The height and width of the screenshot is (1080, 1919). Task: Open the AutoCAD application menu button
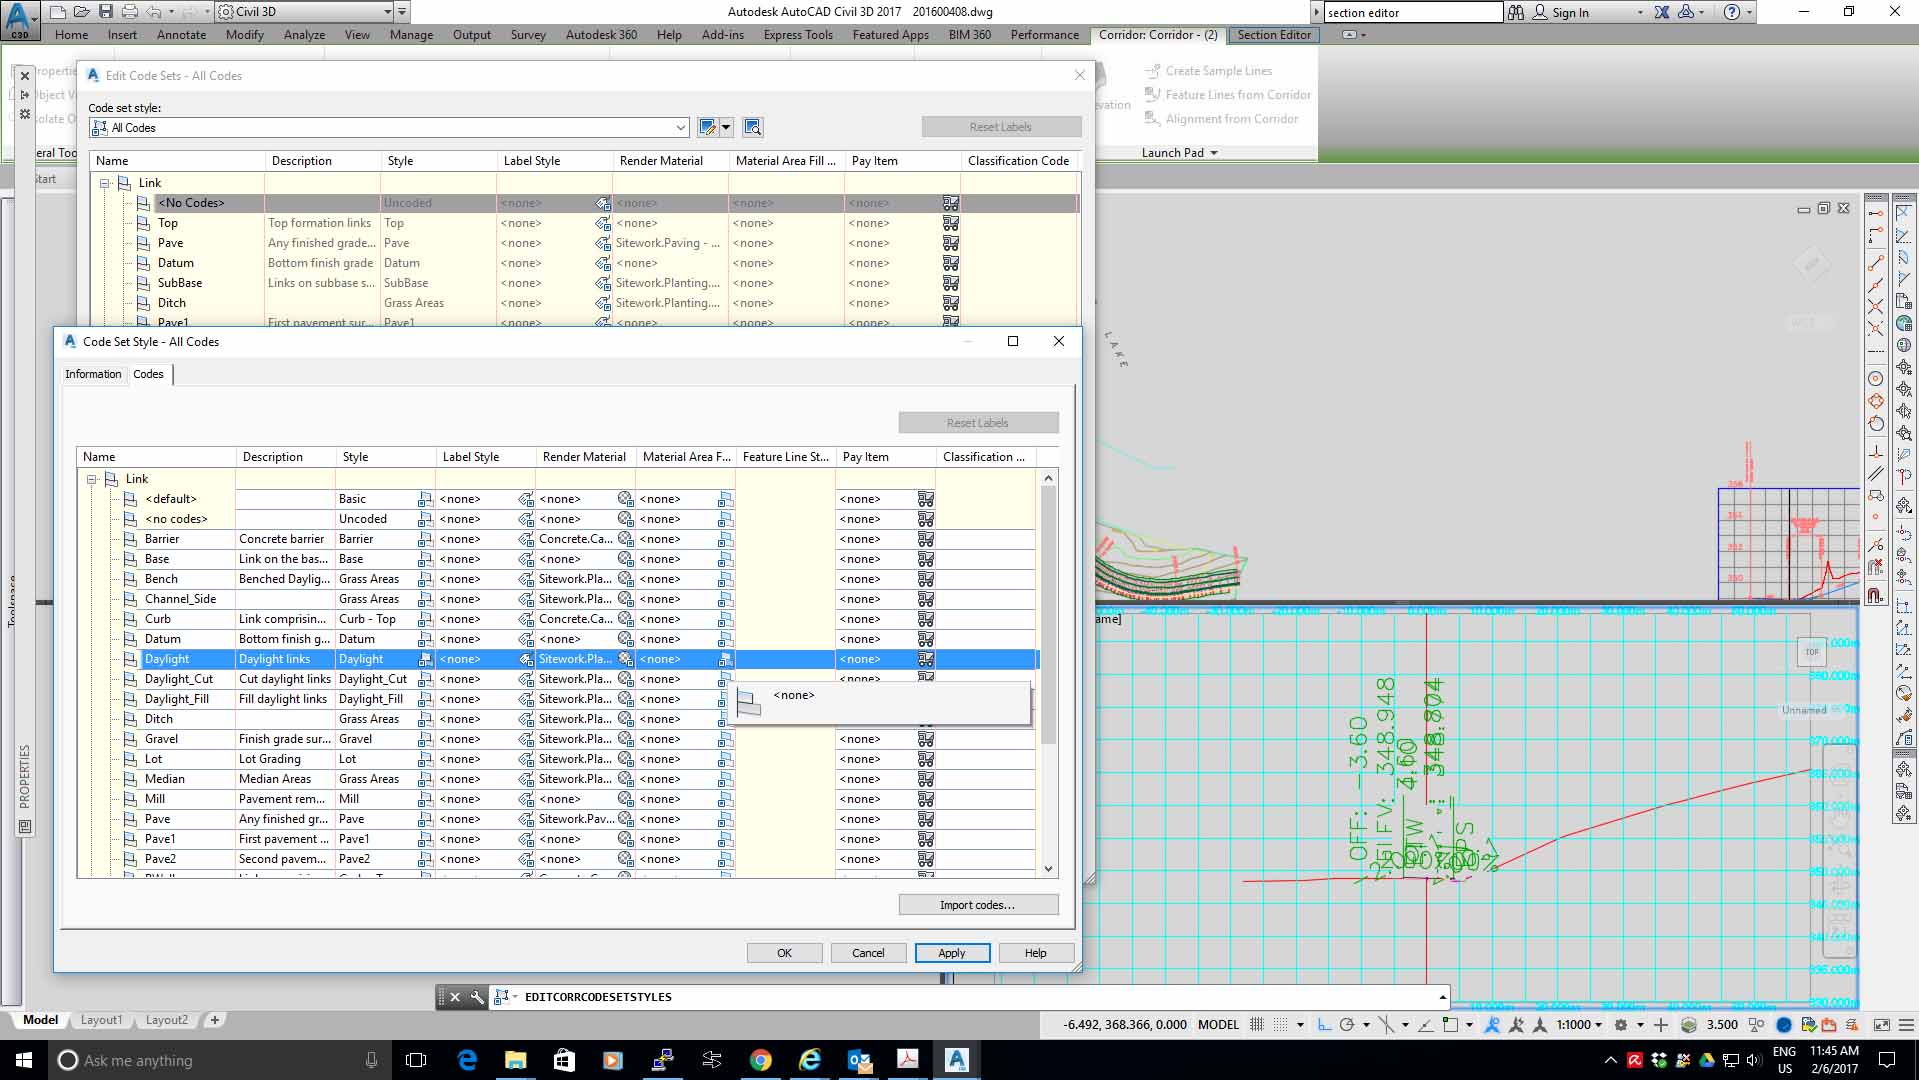point(19,19)
